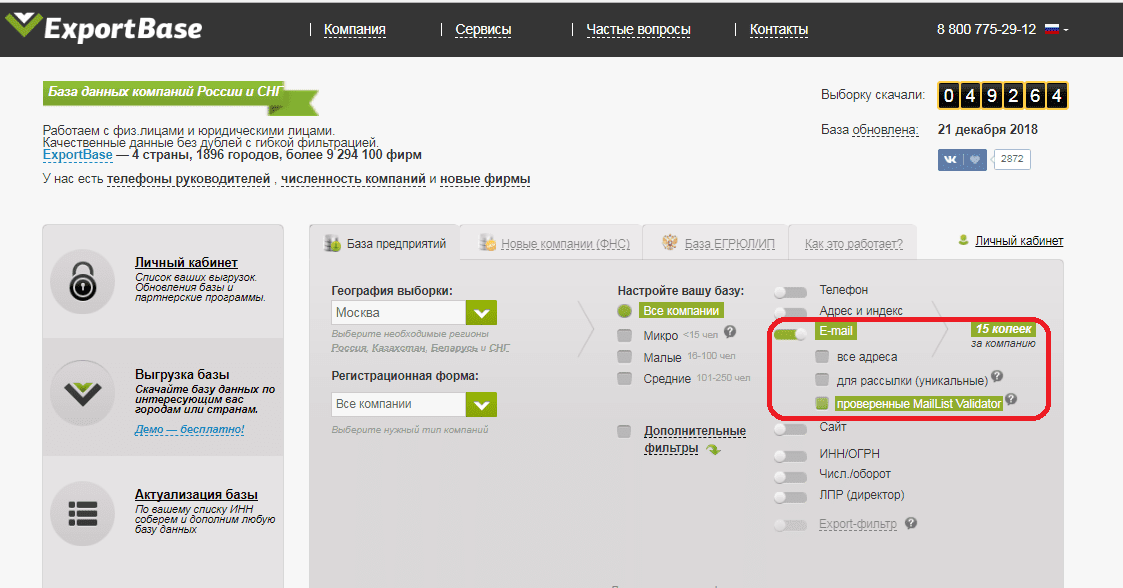This screenshot has height=588, width=1123.
Task: Click the обновлена dotted link
Action: 885,130
